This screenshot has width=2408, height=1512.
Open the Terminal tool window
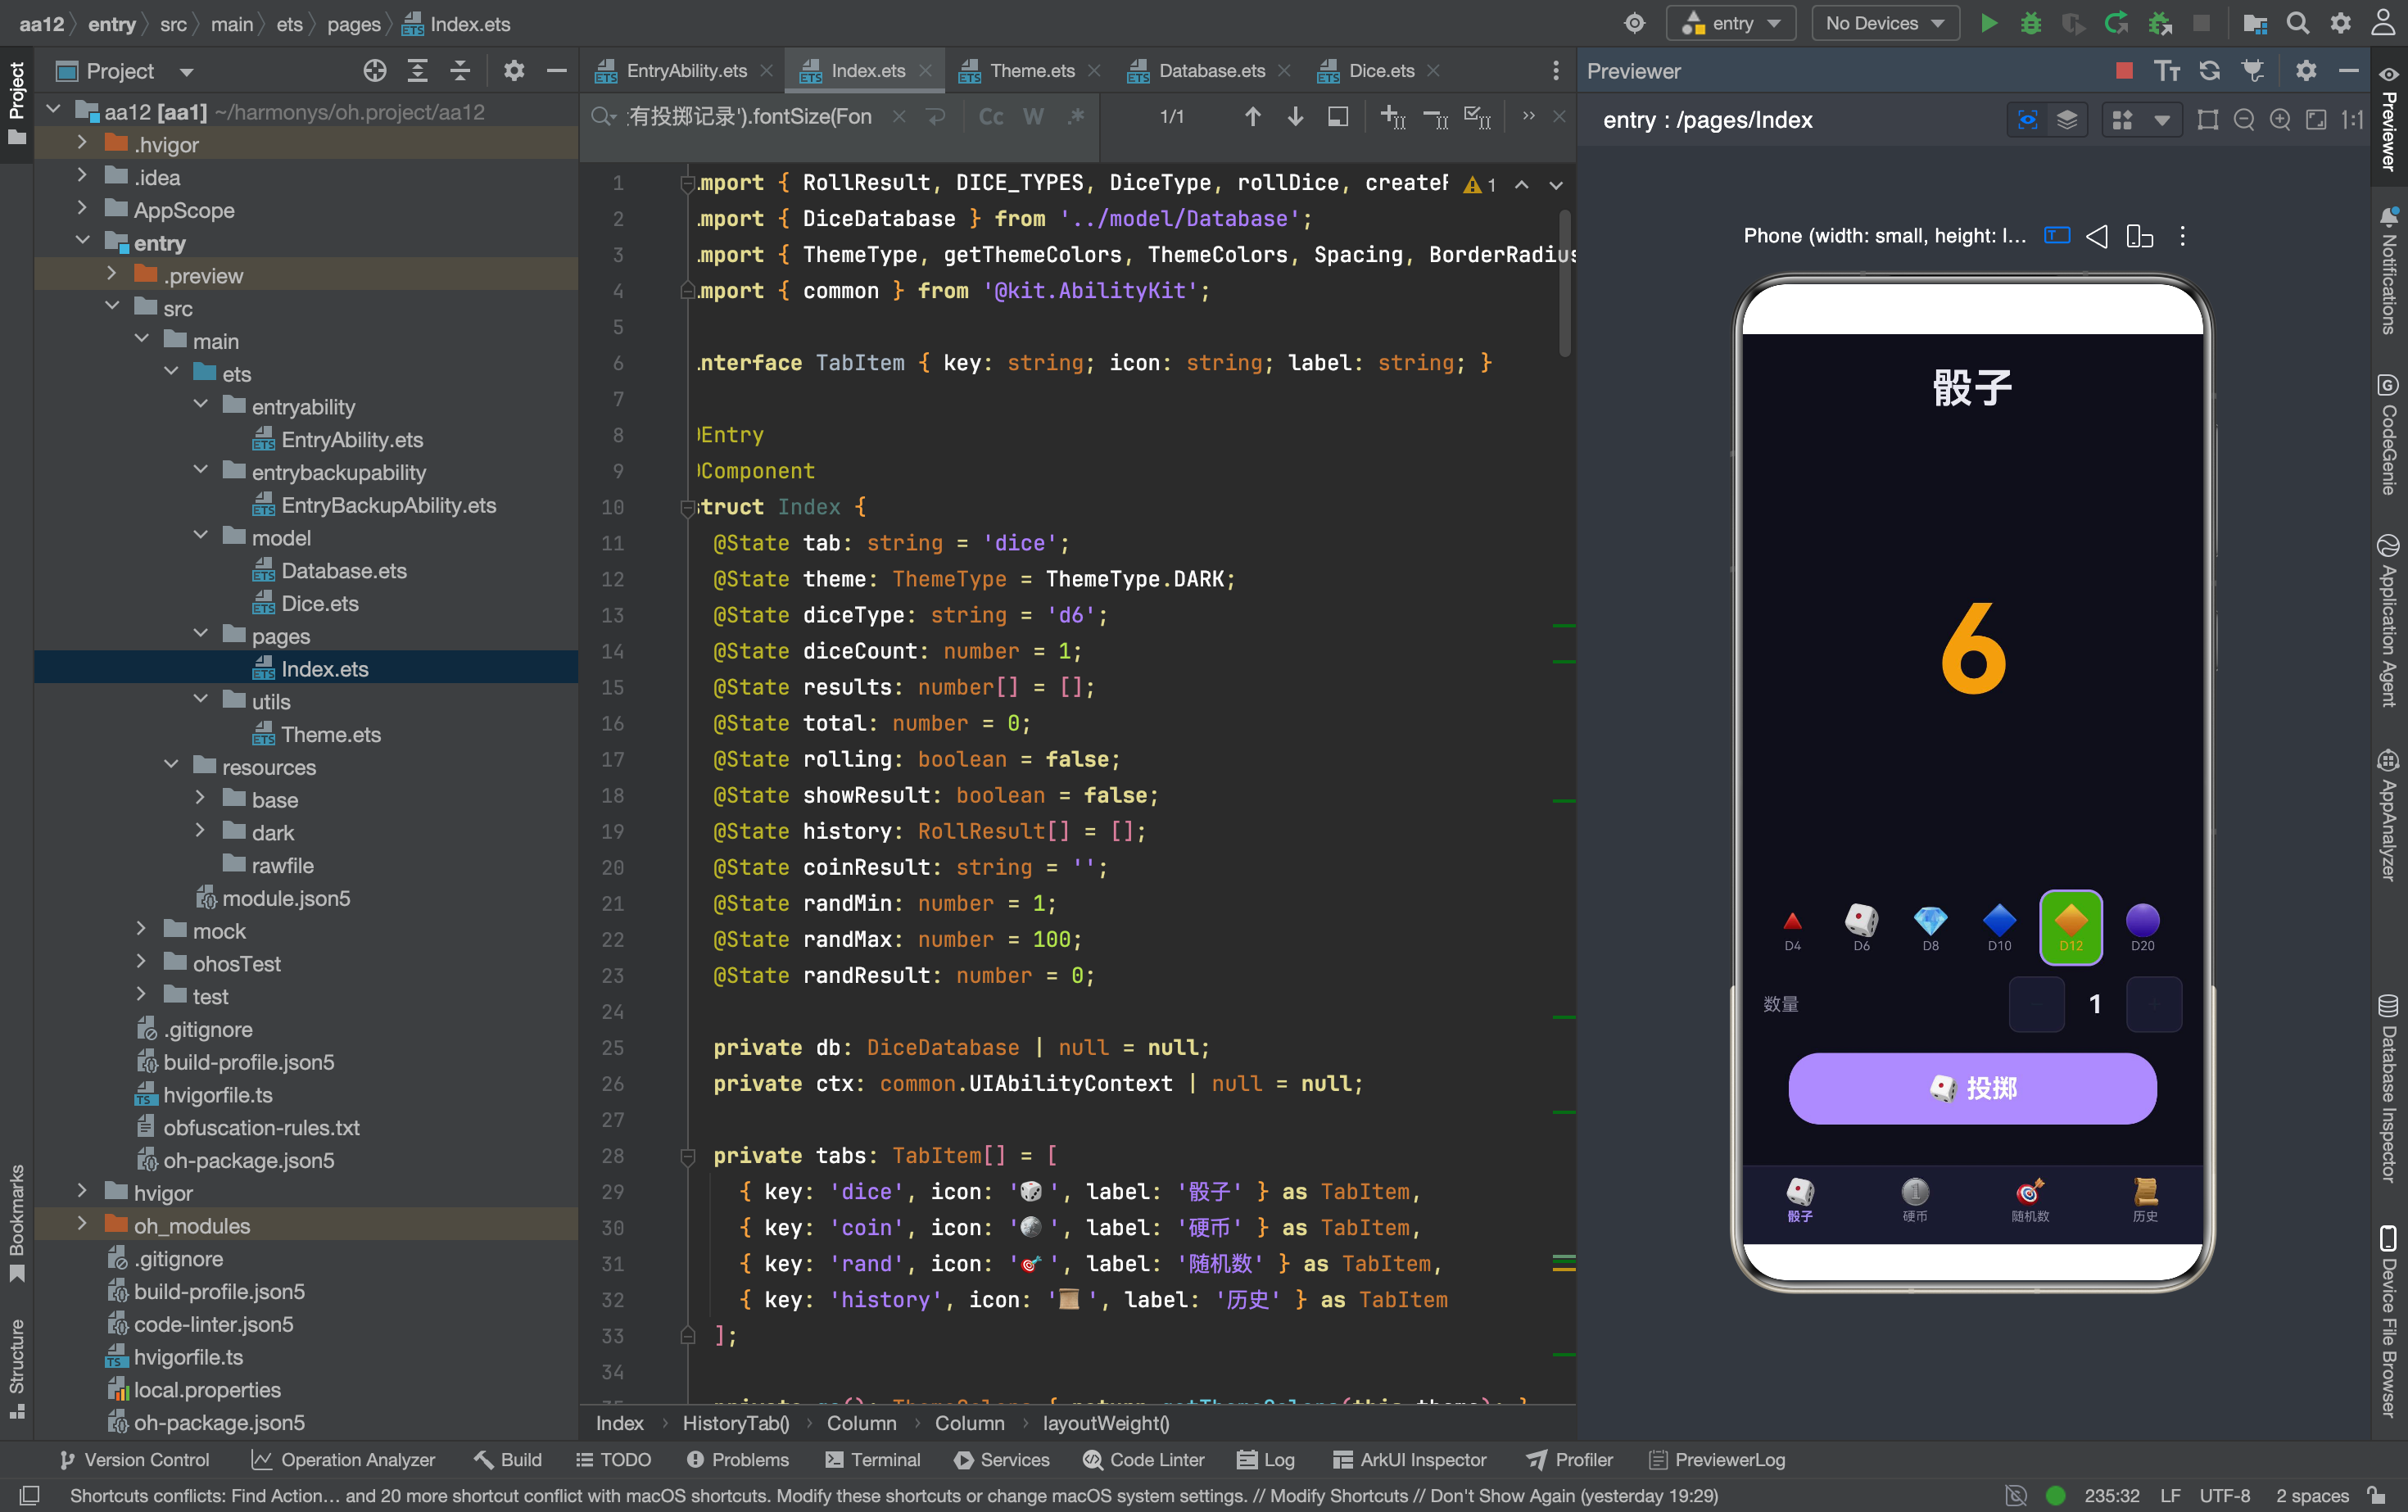point(873,1460)
